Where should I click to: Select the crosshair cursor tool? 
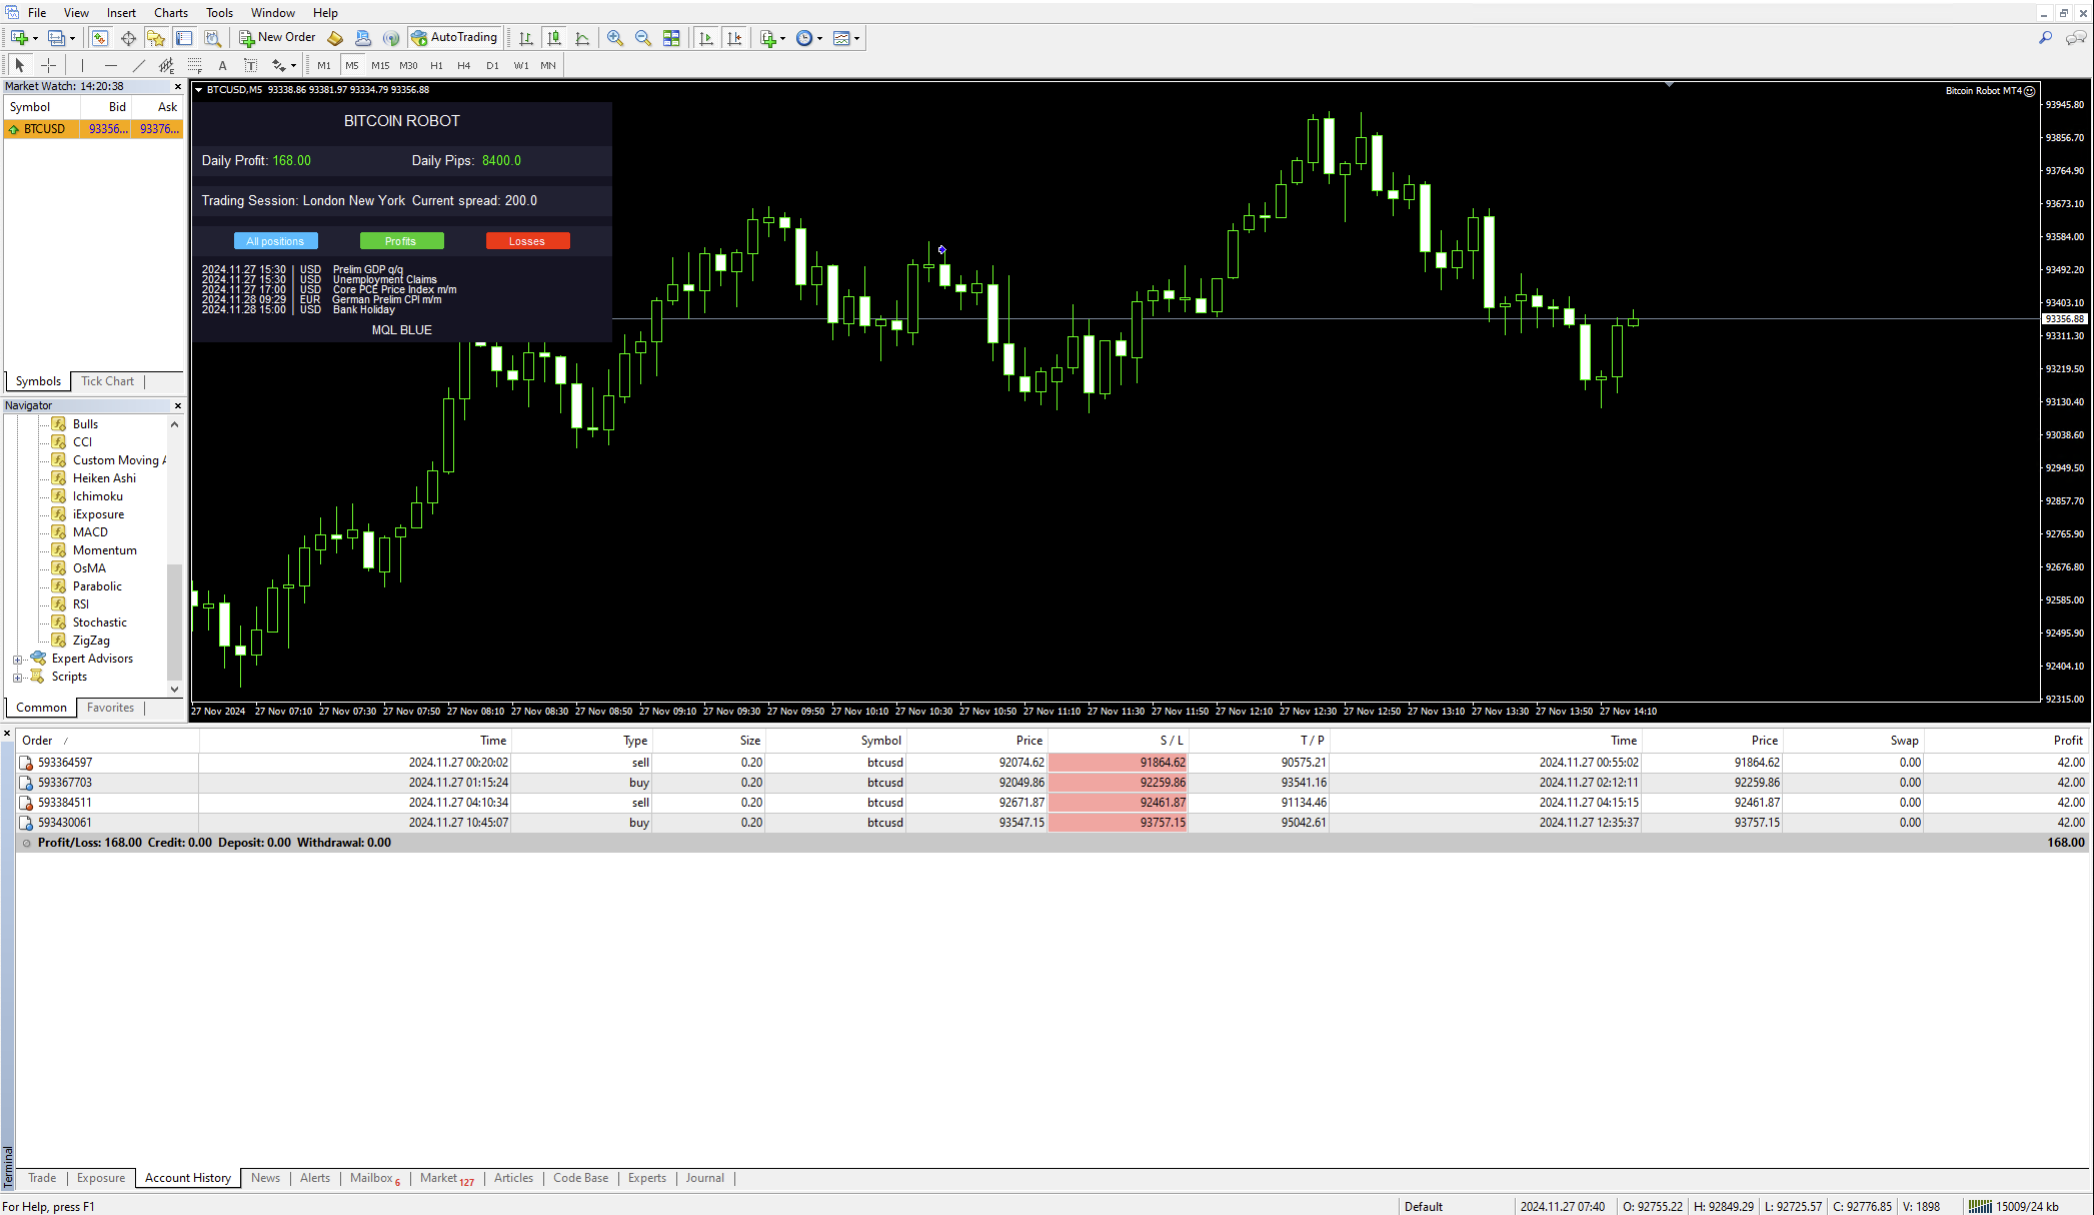point(48,65)
